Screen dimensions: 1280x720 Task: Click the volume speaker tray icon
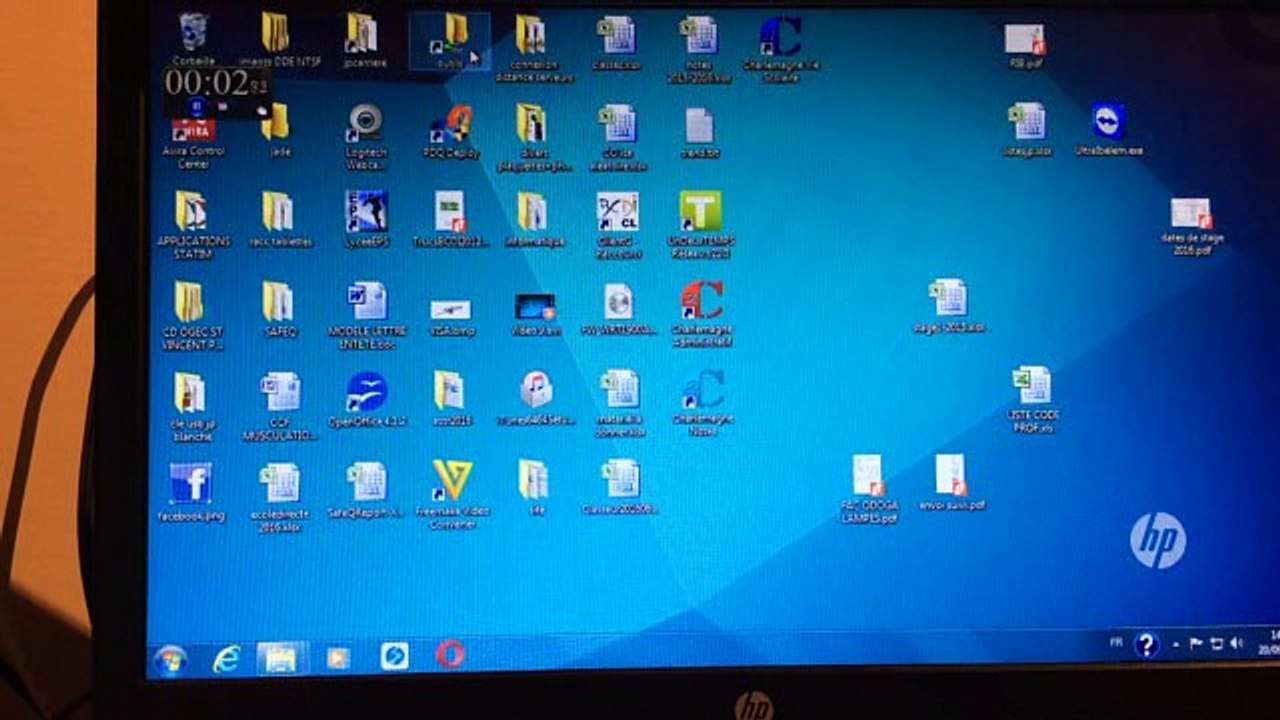pyautogui.click(x=1236, y=642)
